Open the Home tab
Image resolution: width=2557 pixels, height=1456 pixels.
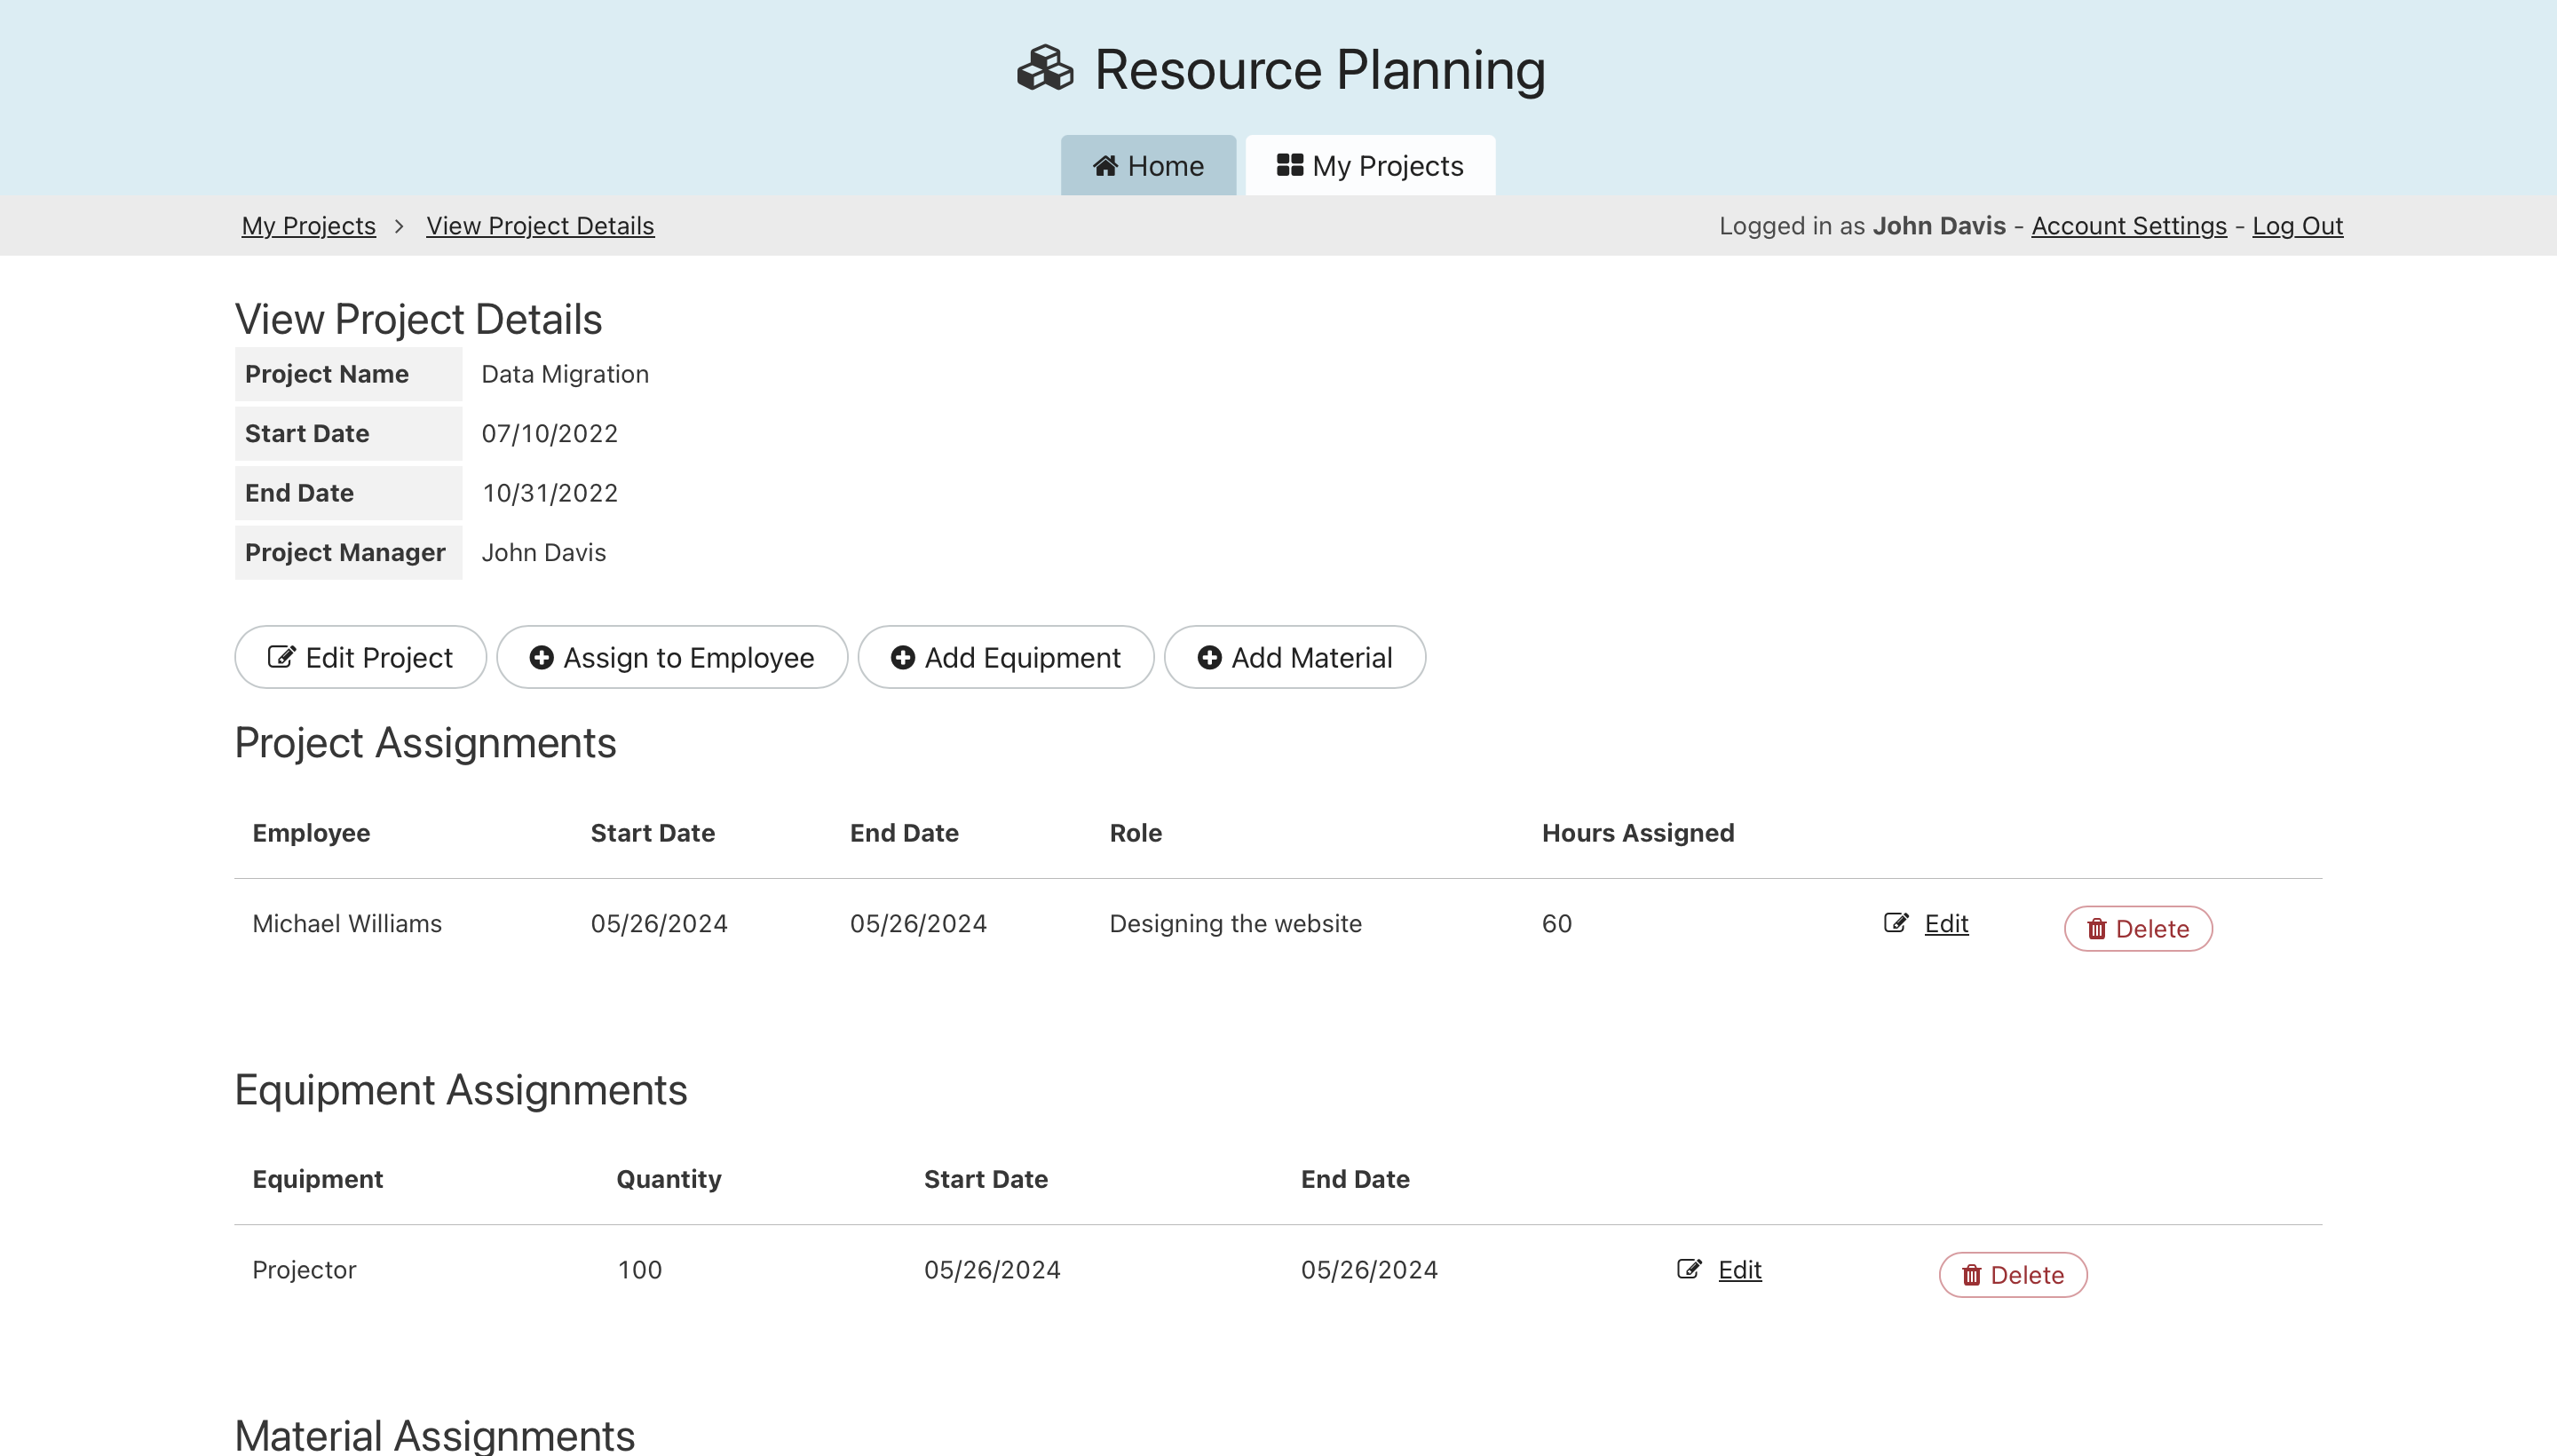[1148, 166]
